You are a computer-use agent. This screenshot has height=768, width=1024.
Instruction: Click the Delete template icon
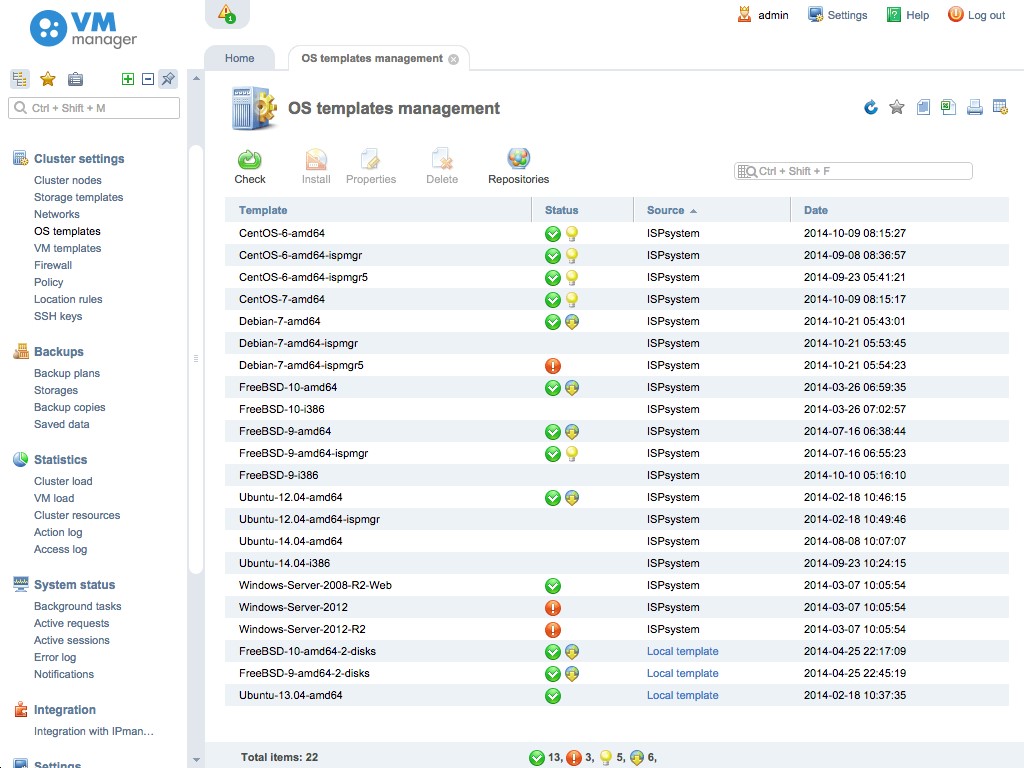coord(441,163)
